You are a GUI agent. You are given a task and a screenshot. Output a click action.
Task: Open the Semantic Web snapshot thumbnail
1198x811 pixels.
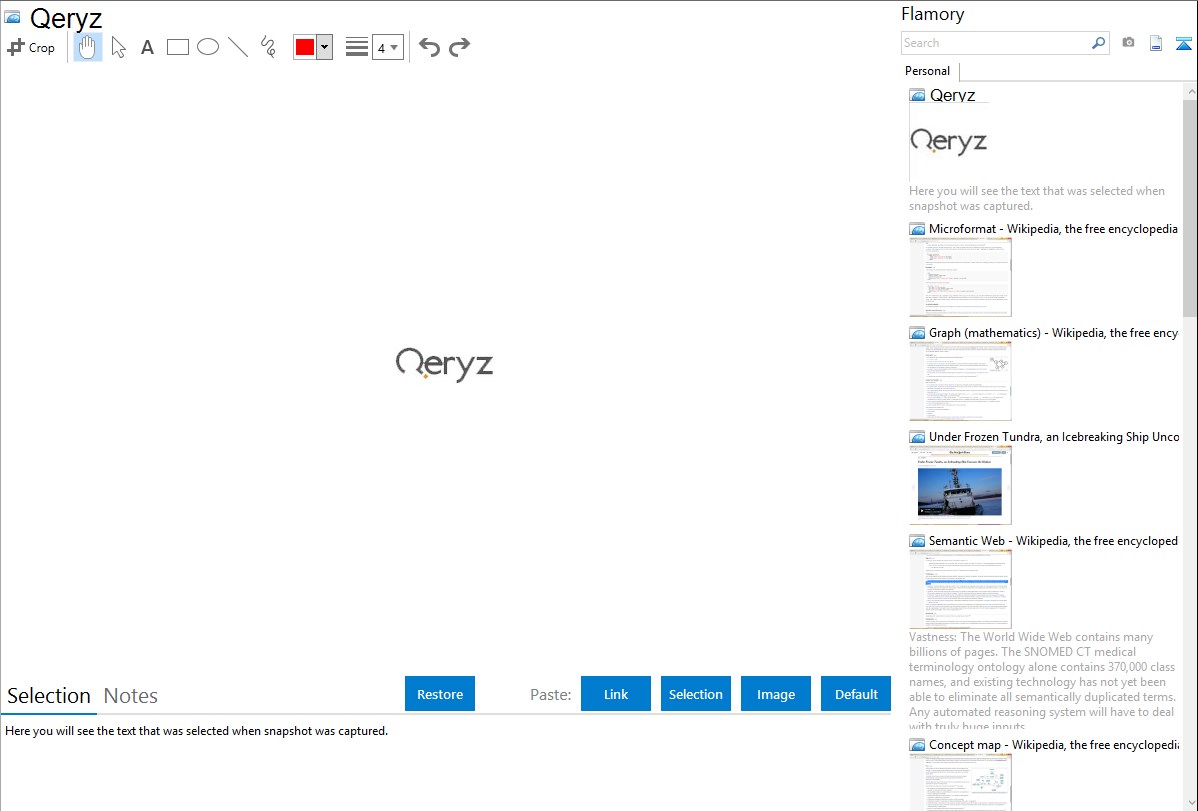[960, 589]
